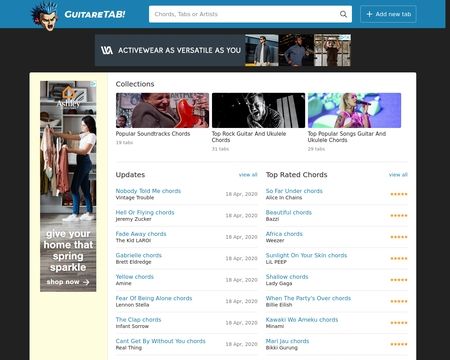Click the search magnifier icon
The width and height of the screenshot is (450, 360).
tap(343, 14)
